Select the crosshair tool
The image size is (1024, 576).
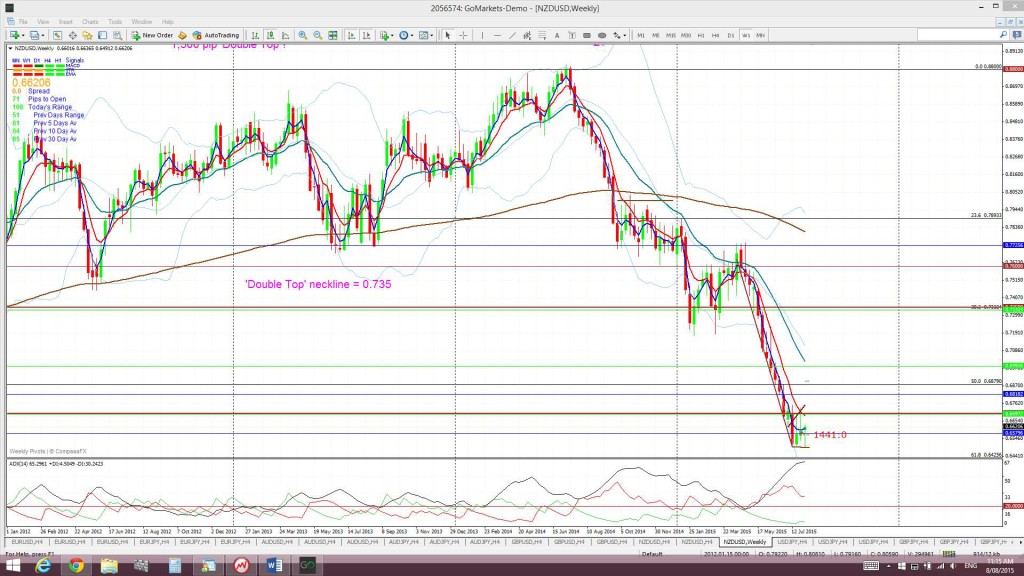(463, 35)
